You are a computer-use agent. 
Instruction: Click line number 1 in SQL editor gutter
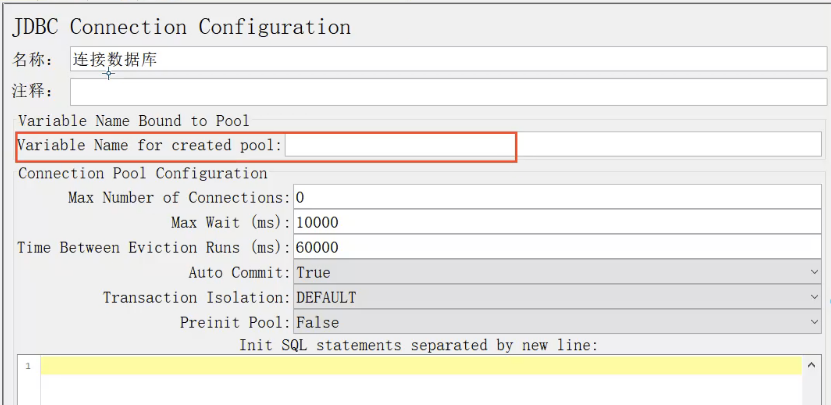[x=28, y=367]
